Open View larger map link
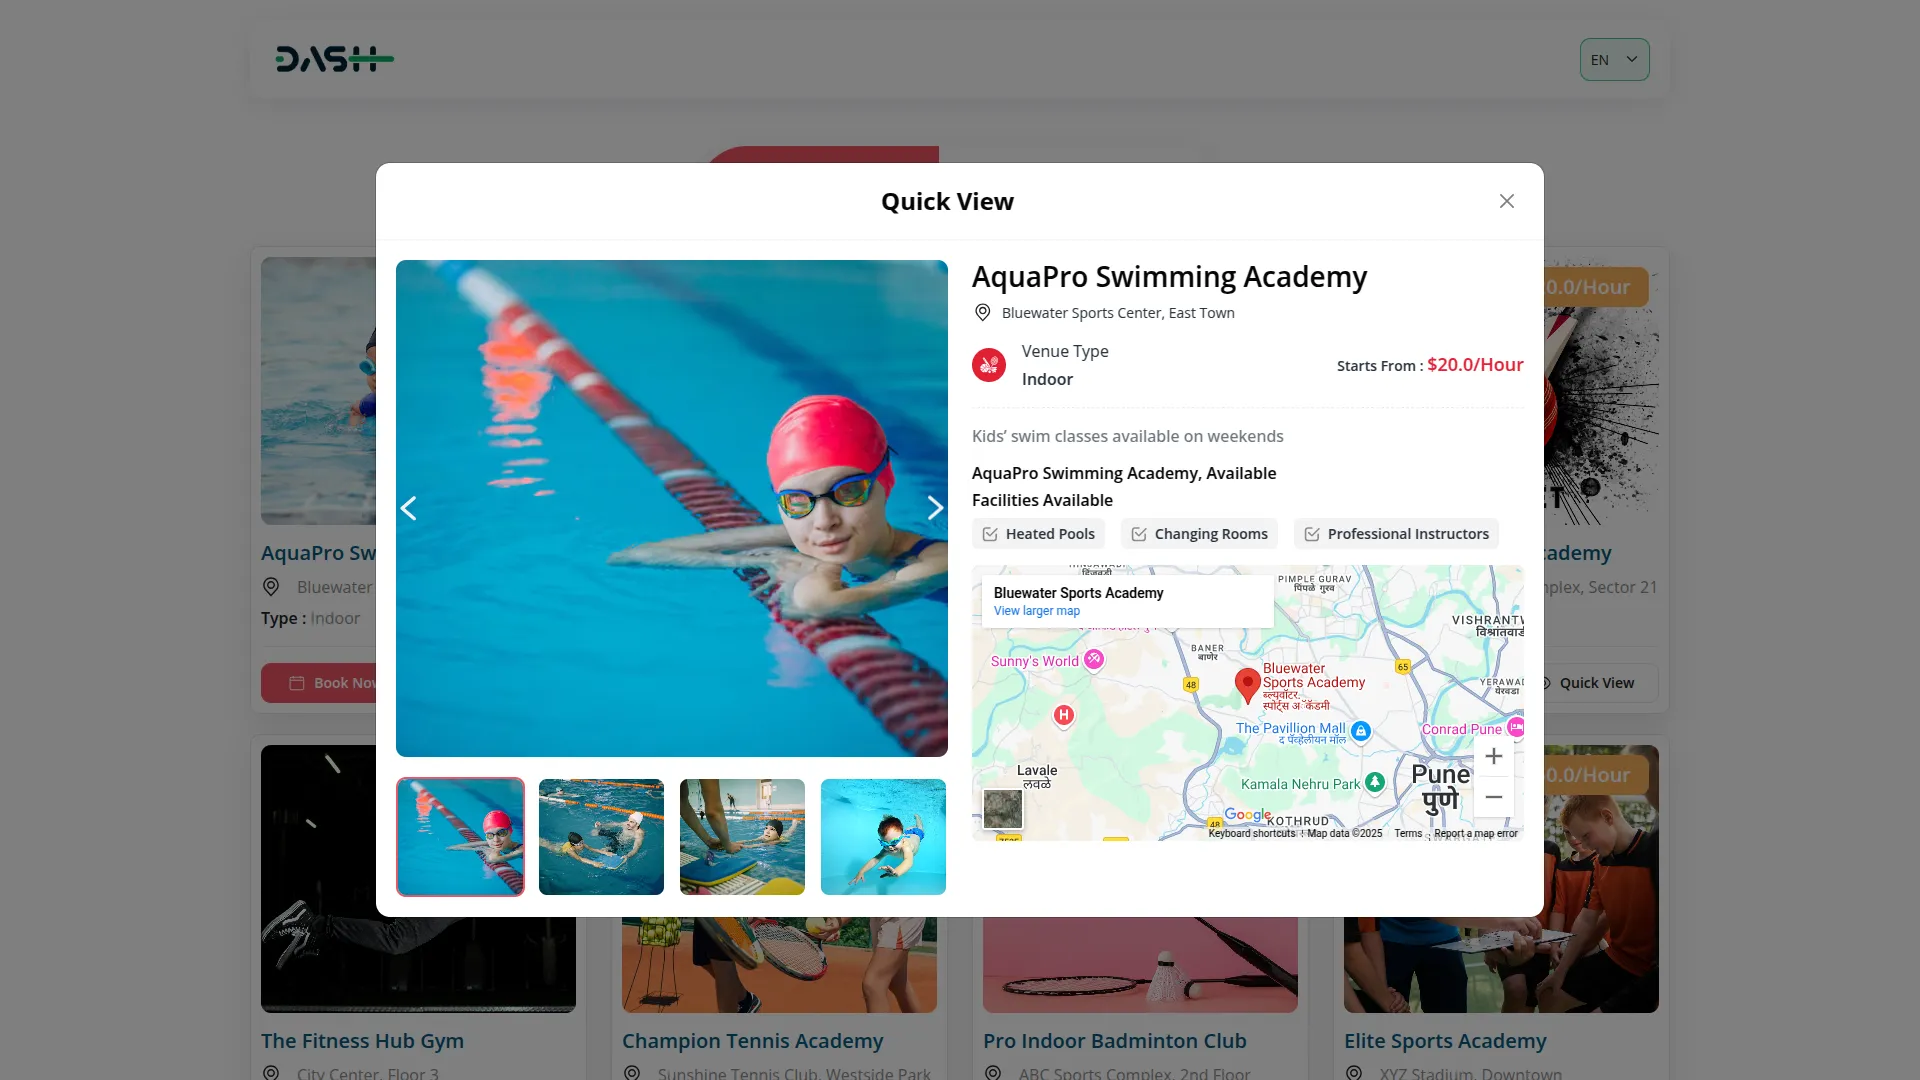Screen dimensions: 1920x1080 coord(1036,611)
